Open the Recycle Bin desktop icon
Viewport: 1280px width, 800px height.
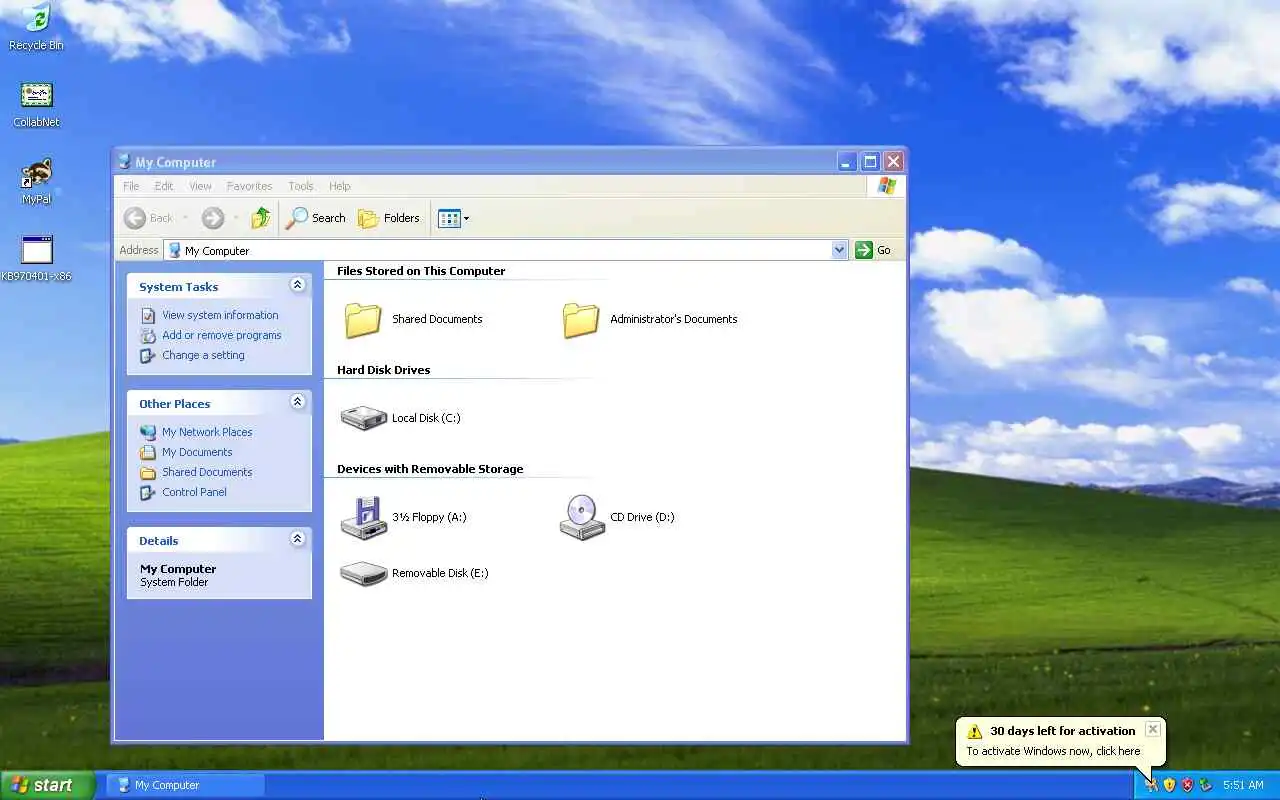tap(36, 27)
